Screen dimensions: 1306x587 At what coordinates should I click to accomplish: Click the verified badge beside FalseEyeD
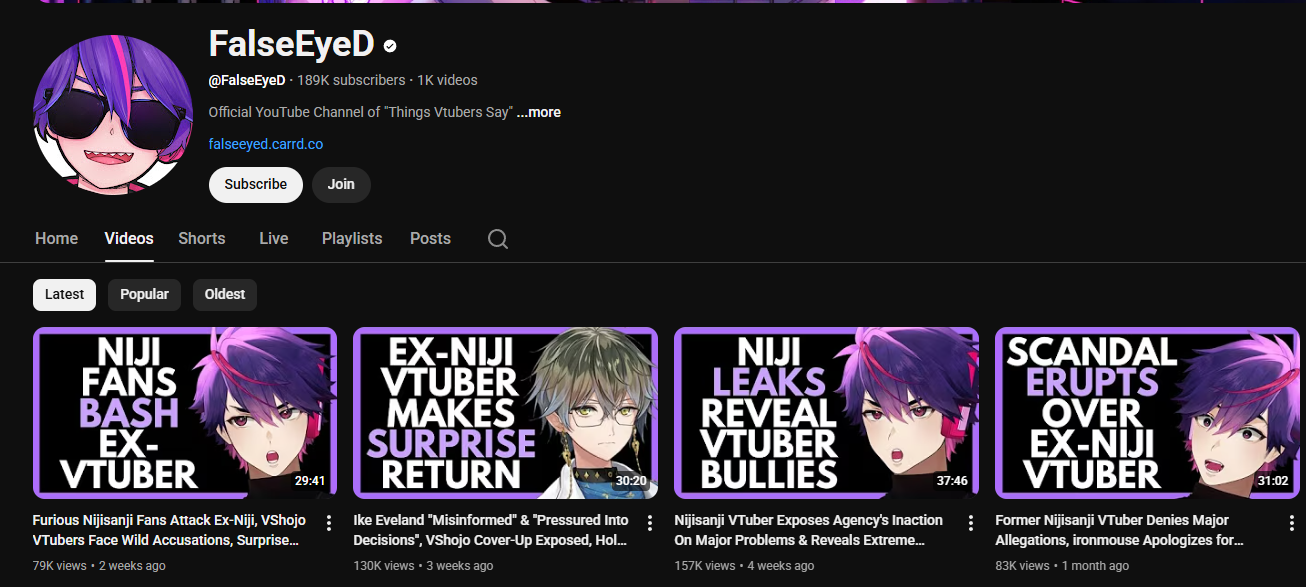pyautogui.click(x=391, y=46)
